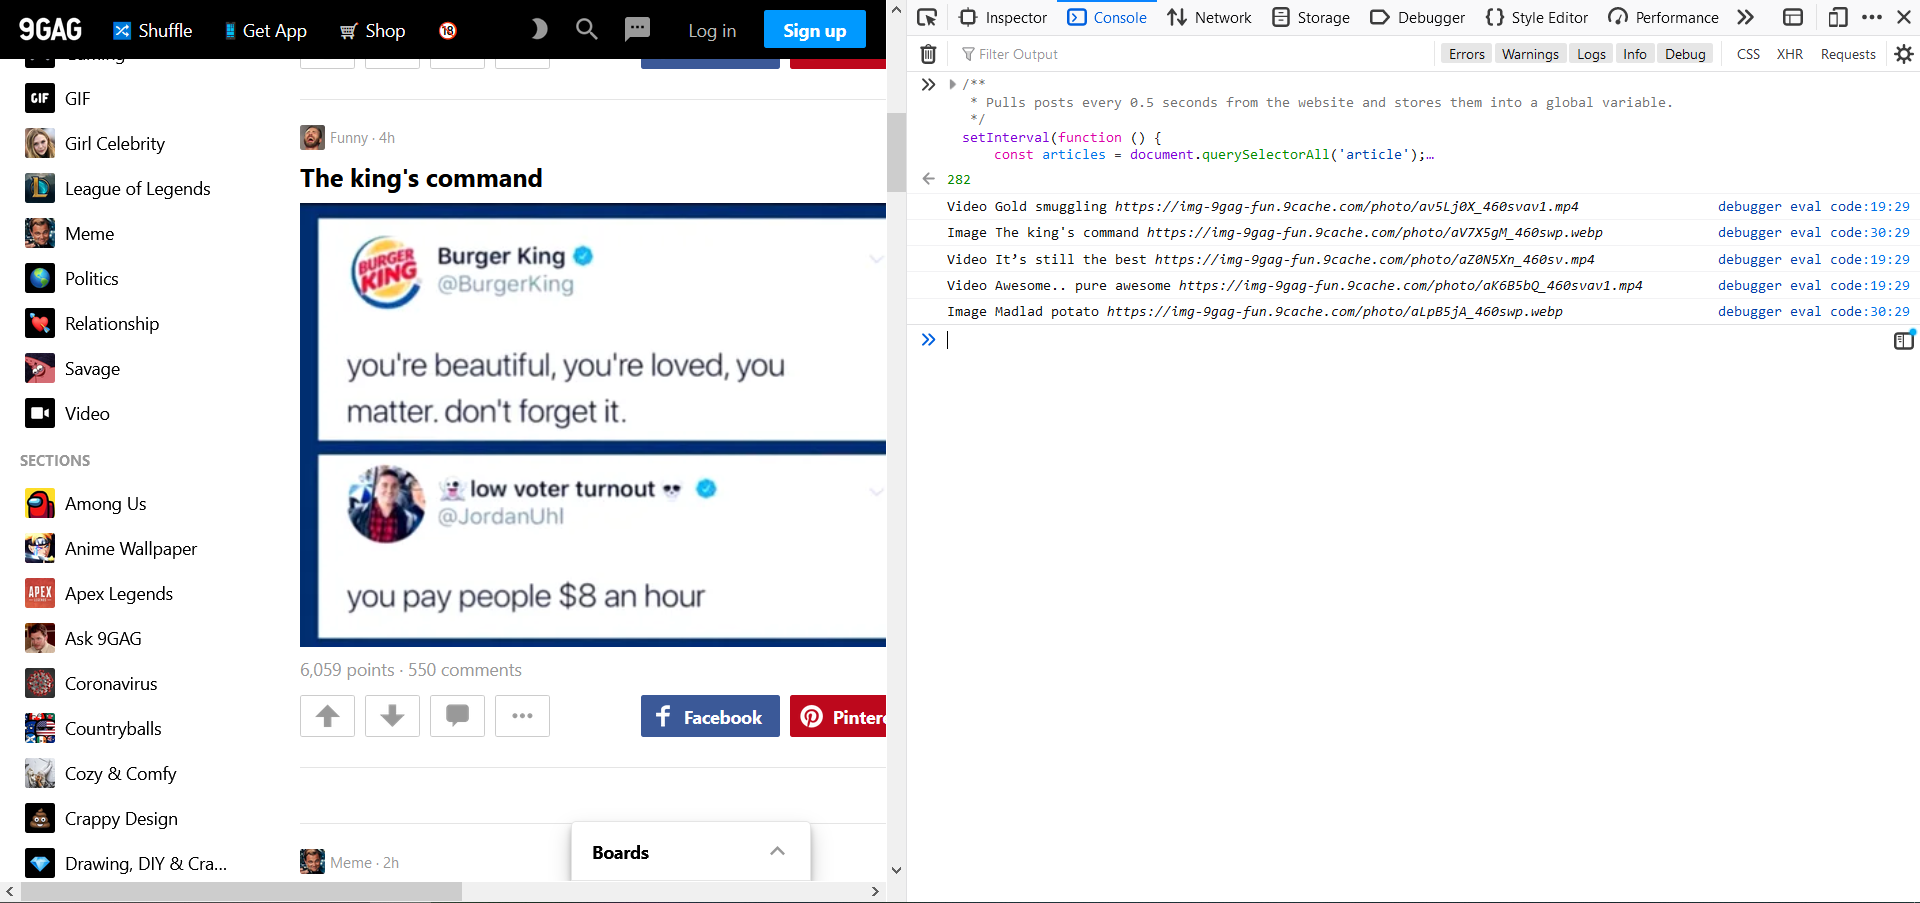Viewport: 1920px width, 903px height.
Task: Open the devtools ellipsis customize menu
Action: (x=1872, y=17)
